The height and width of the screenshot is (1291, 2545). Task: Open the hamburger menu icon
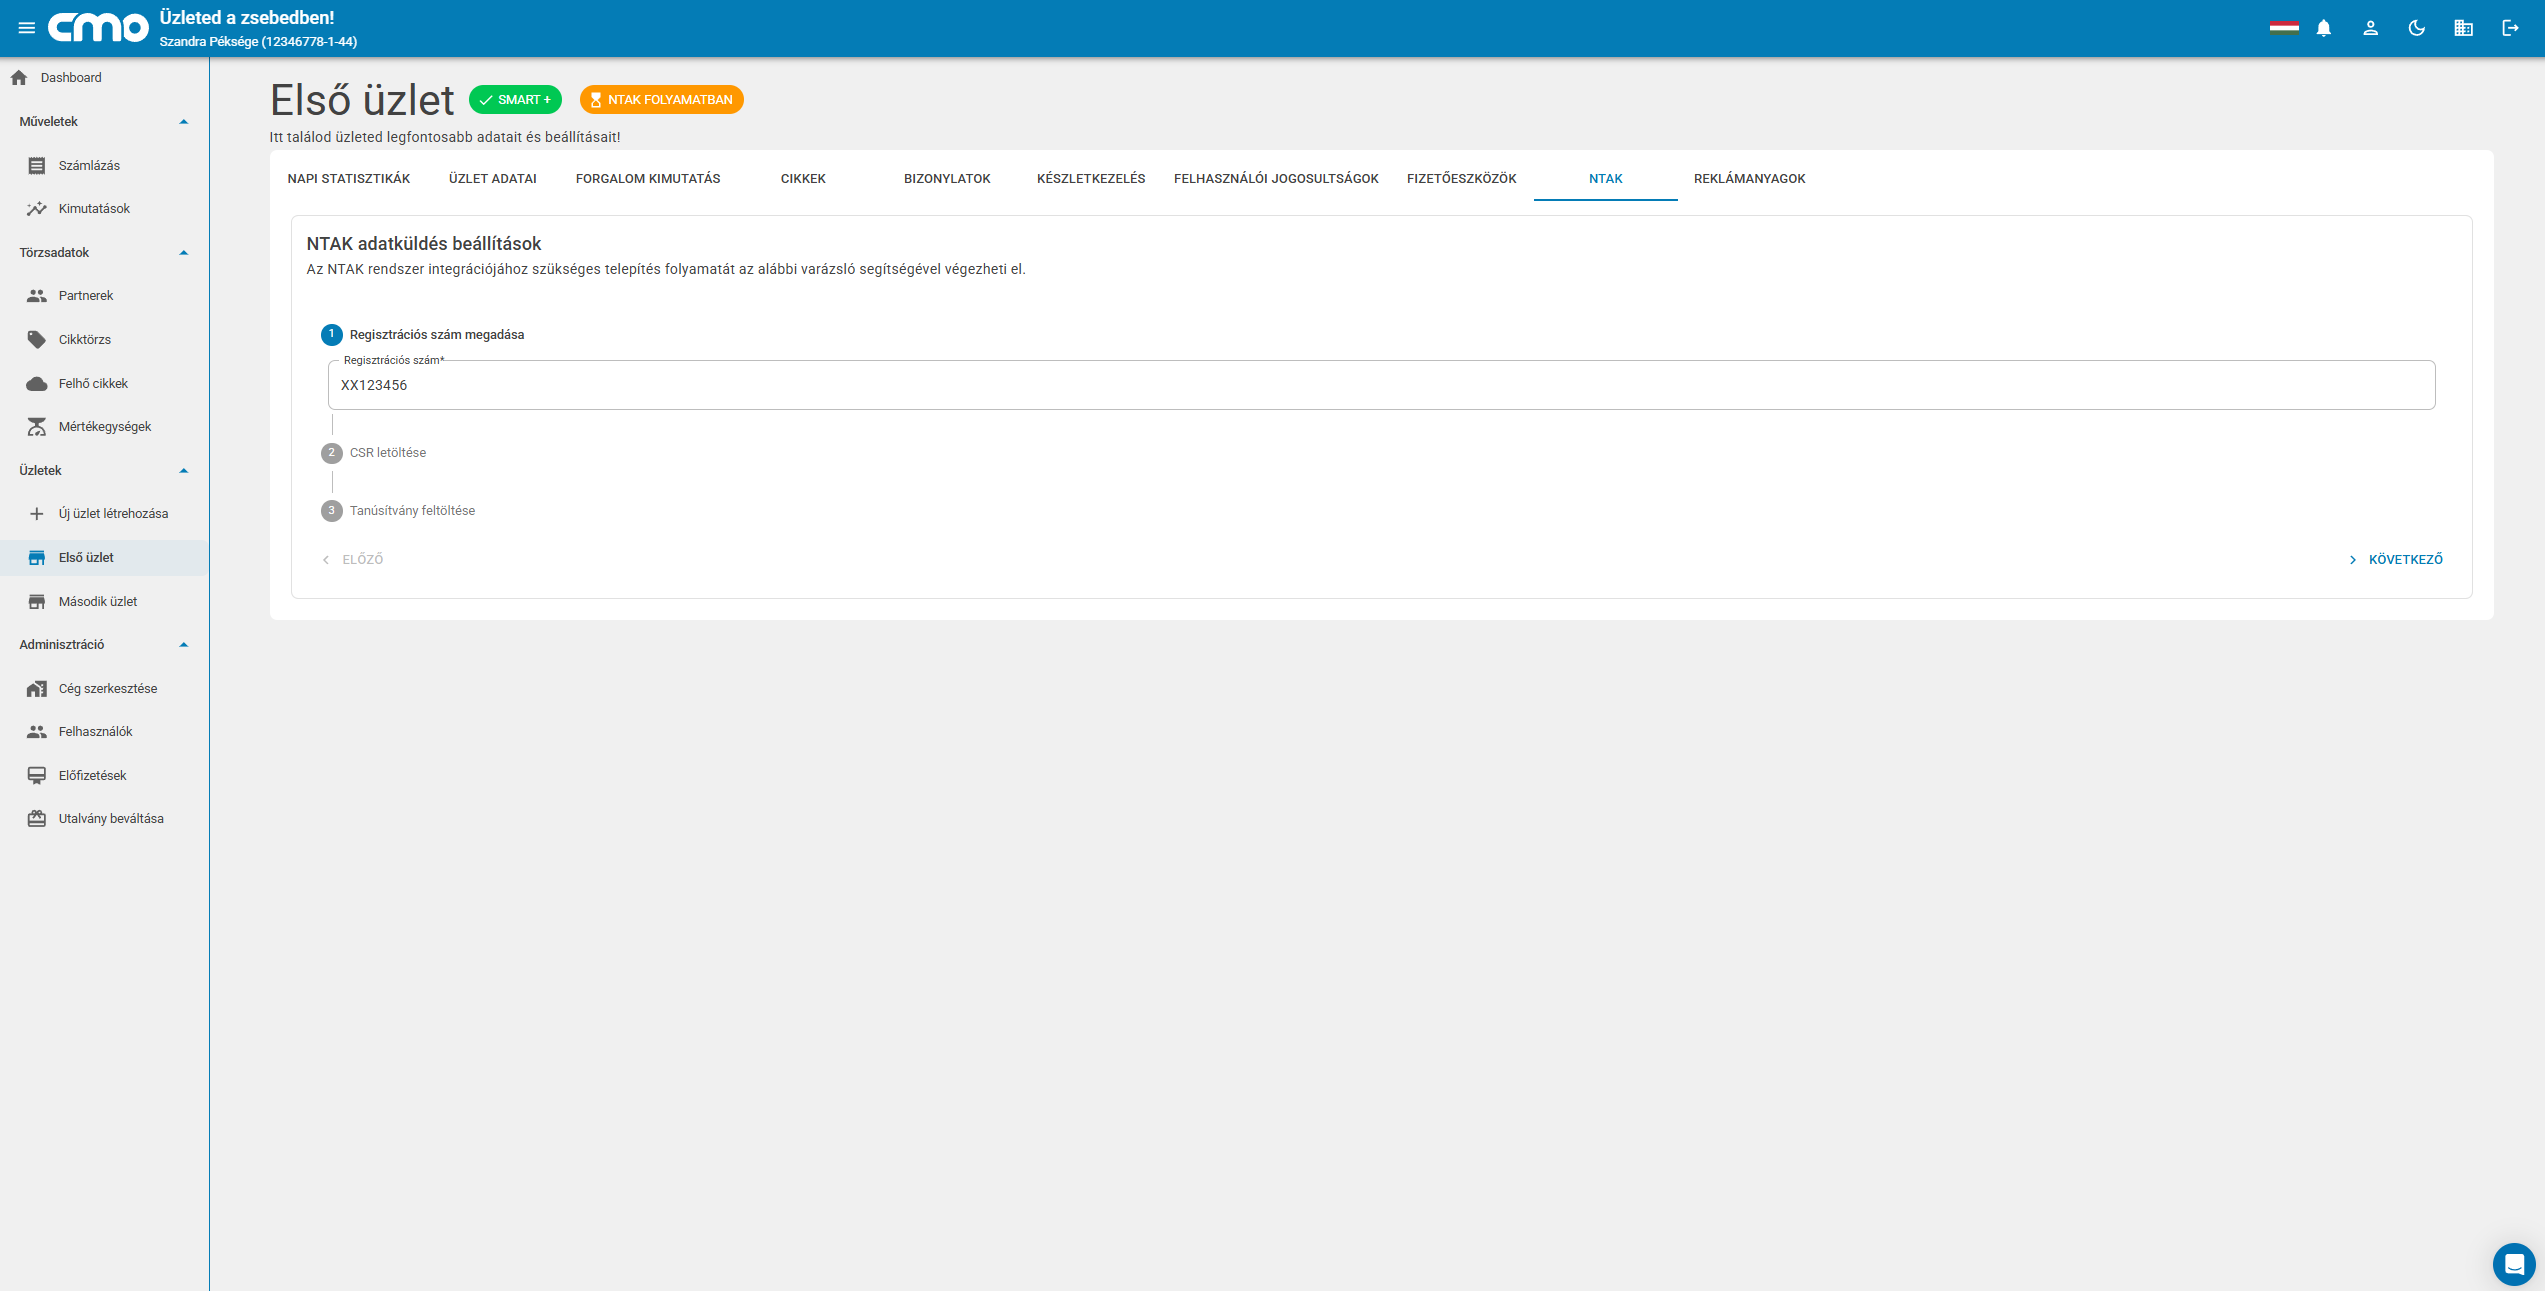point(27,28)
